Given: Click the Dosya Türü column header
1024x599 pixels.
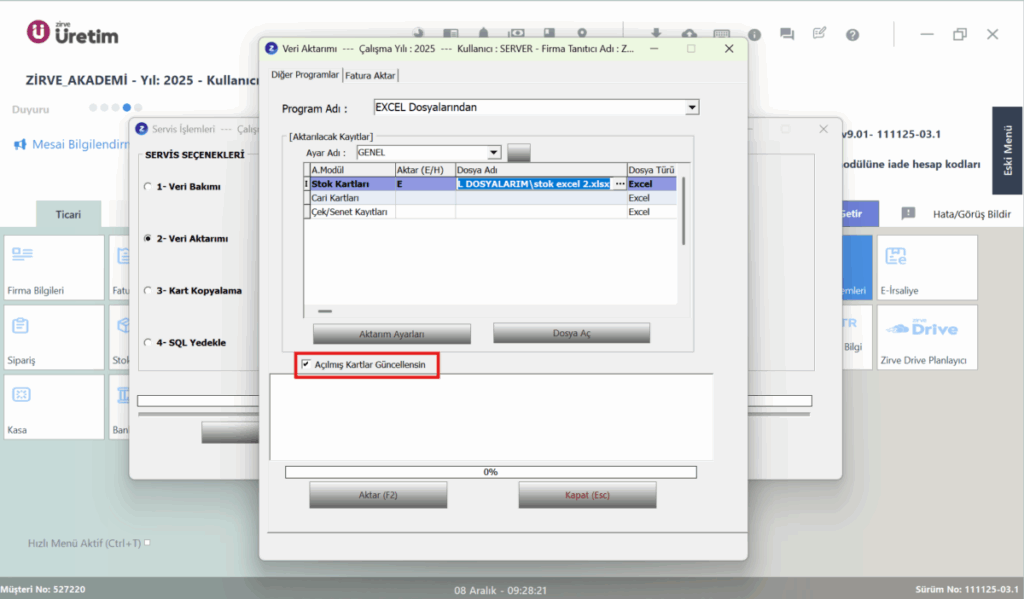Looking at the screenshot, I should pyautogui.click(x=651, y=170).
